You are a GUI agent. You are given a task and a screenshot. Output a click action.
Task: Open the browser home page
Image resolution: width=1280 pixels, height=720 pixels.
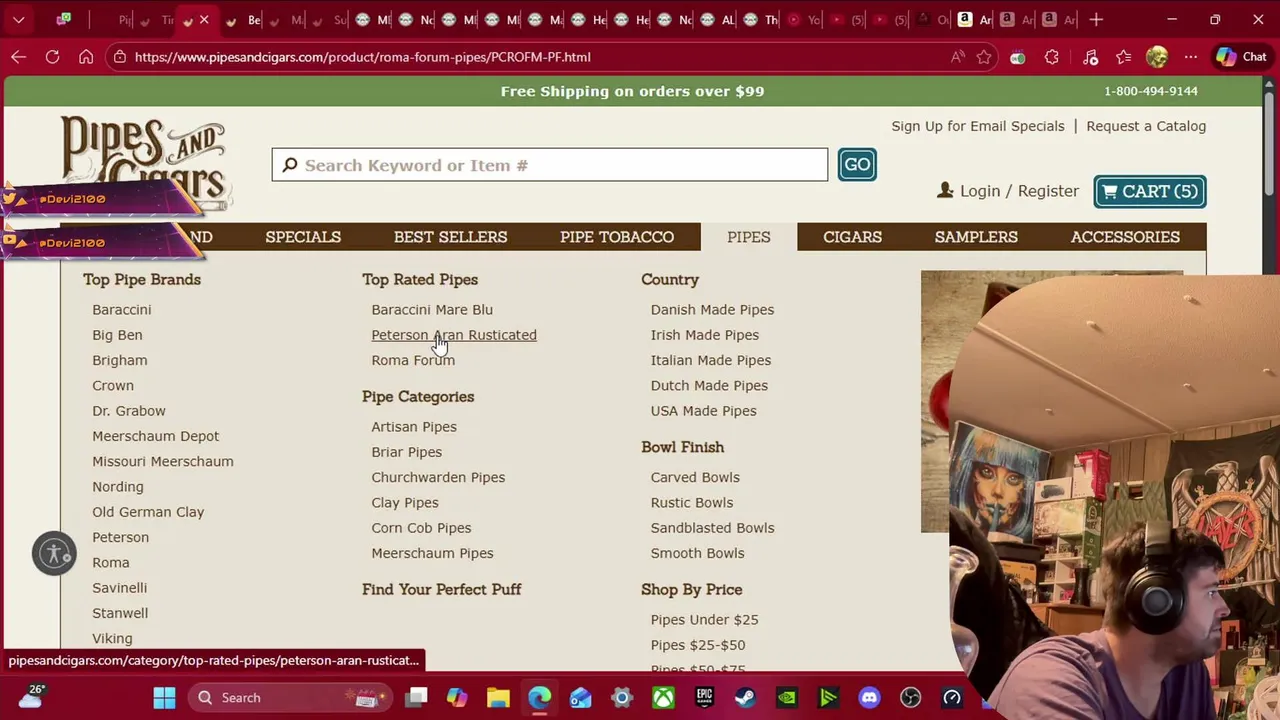(86, 57)
